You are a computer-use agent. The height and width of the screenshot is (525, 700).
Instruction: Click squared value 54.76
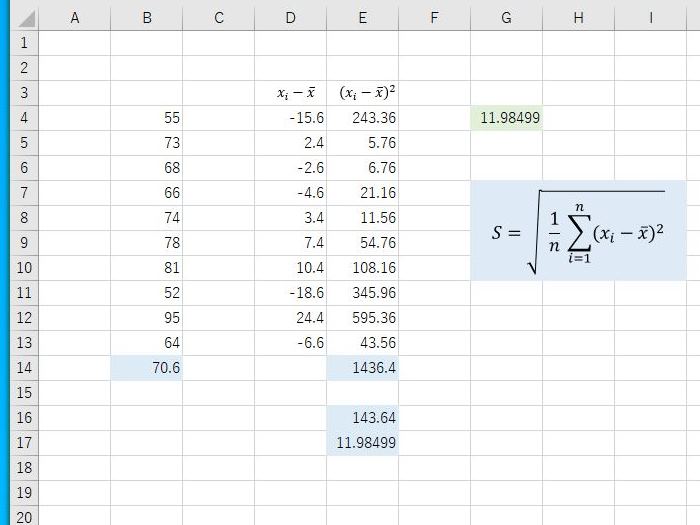[362, 243]
